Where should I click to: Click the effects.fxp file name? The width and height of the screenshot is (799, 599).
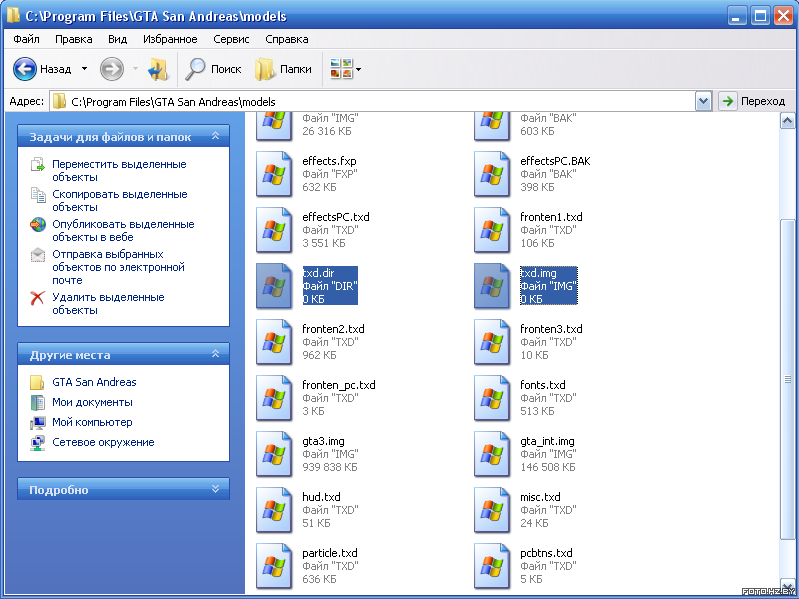[x=329, y=161]
